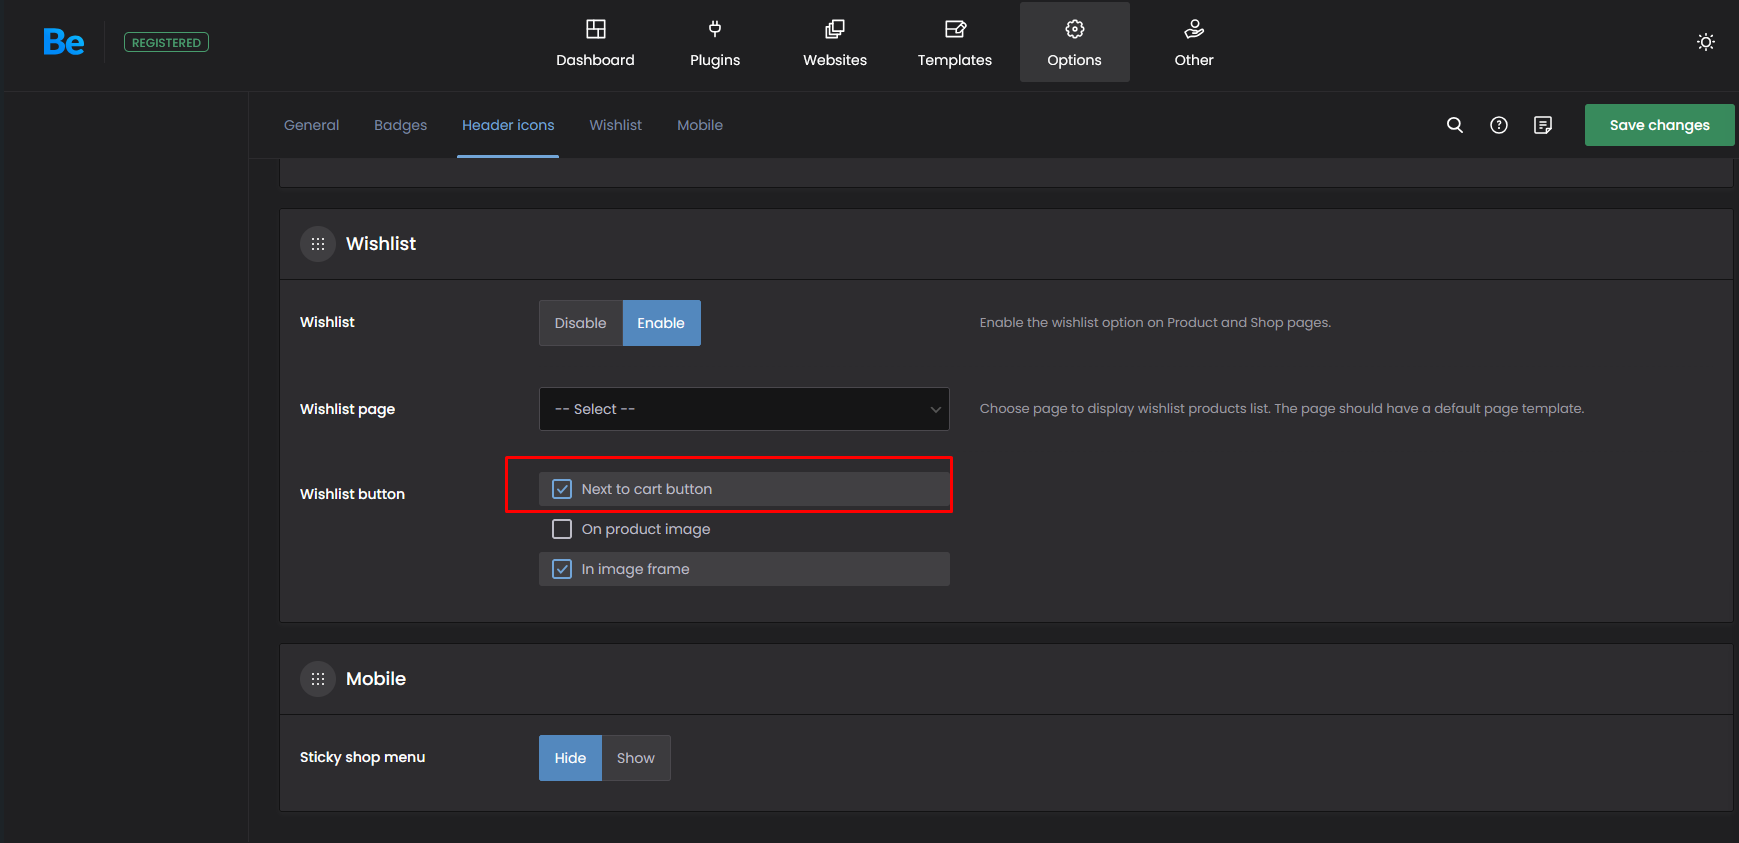Screen dimensions: 1739x843
Task: Toggle light mode with the sun icon
Action: pyautogui.click(x=1706, y=42)
